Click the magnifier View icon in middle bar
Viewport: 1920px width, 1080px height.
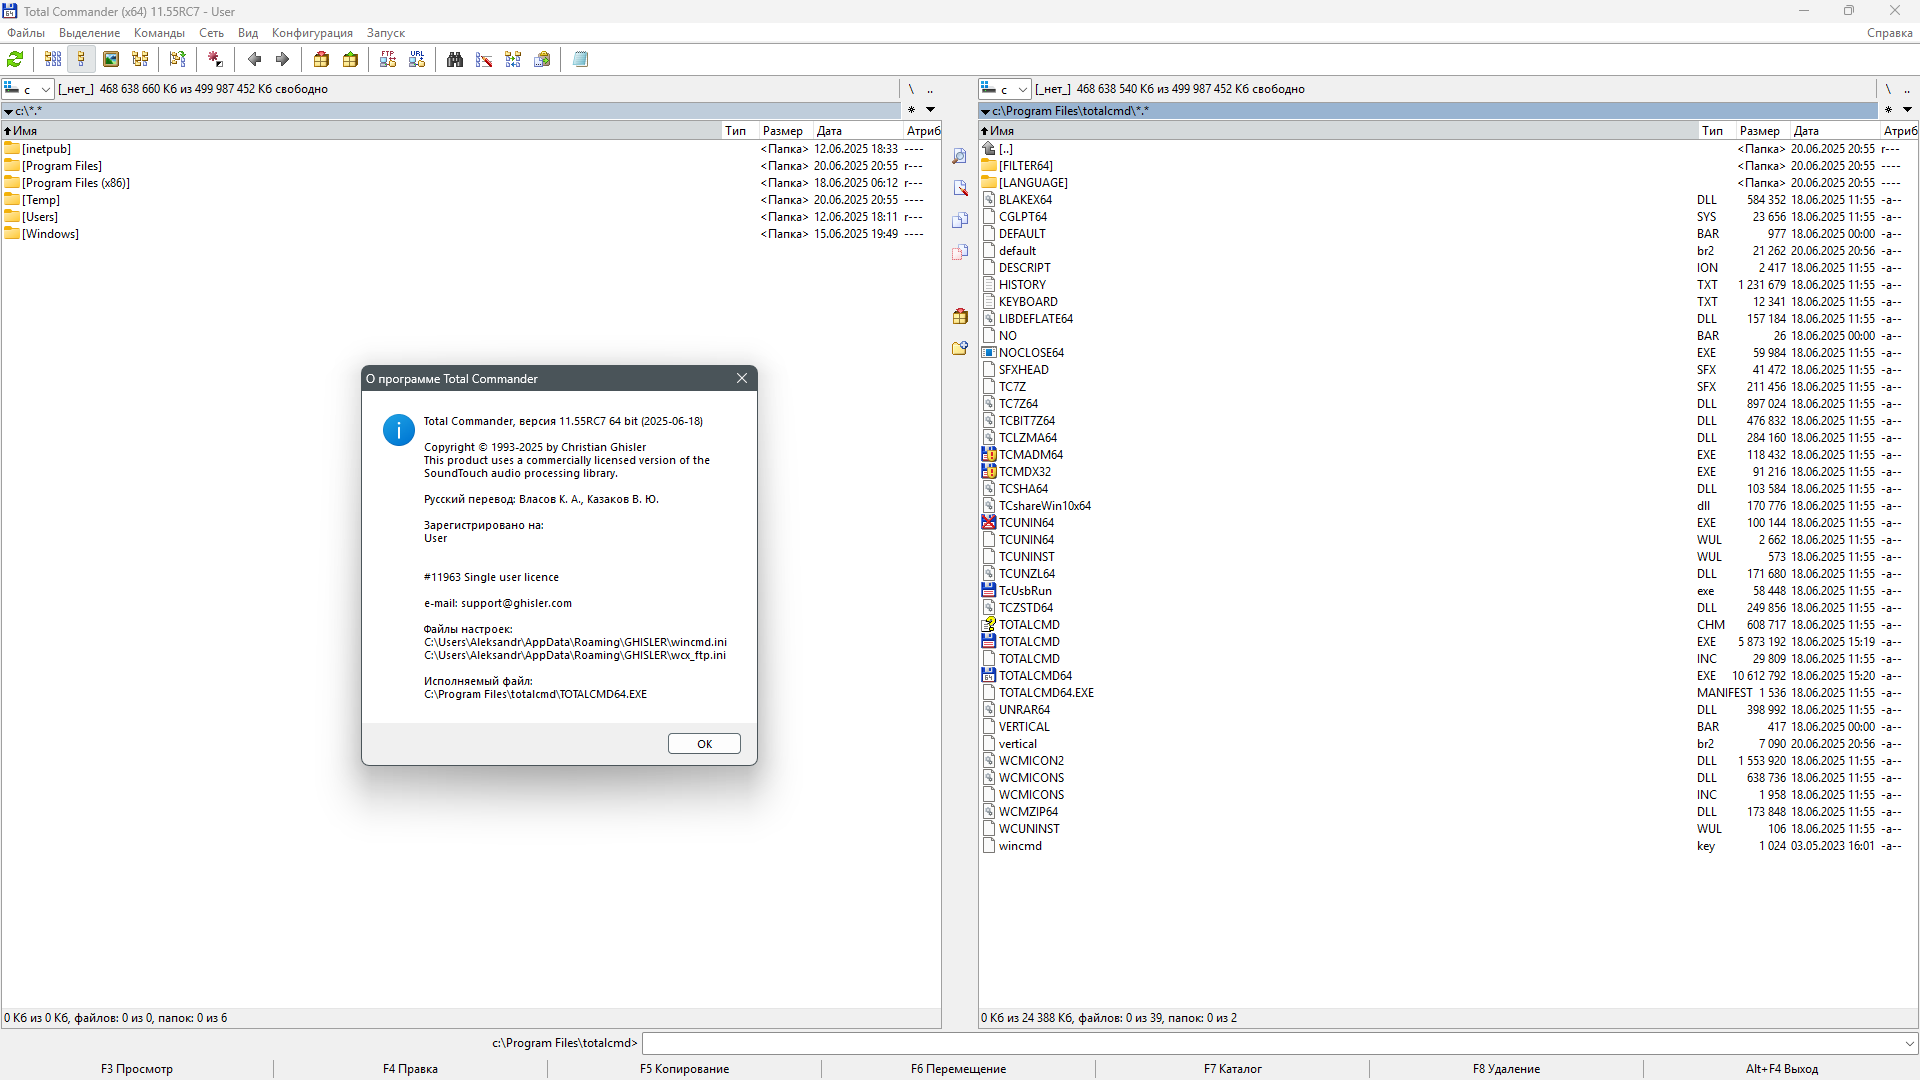[x=960, y=156]
